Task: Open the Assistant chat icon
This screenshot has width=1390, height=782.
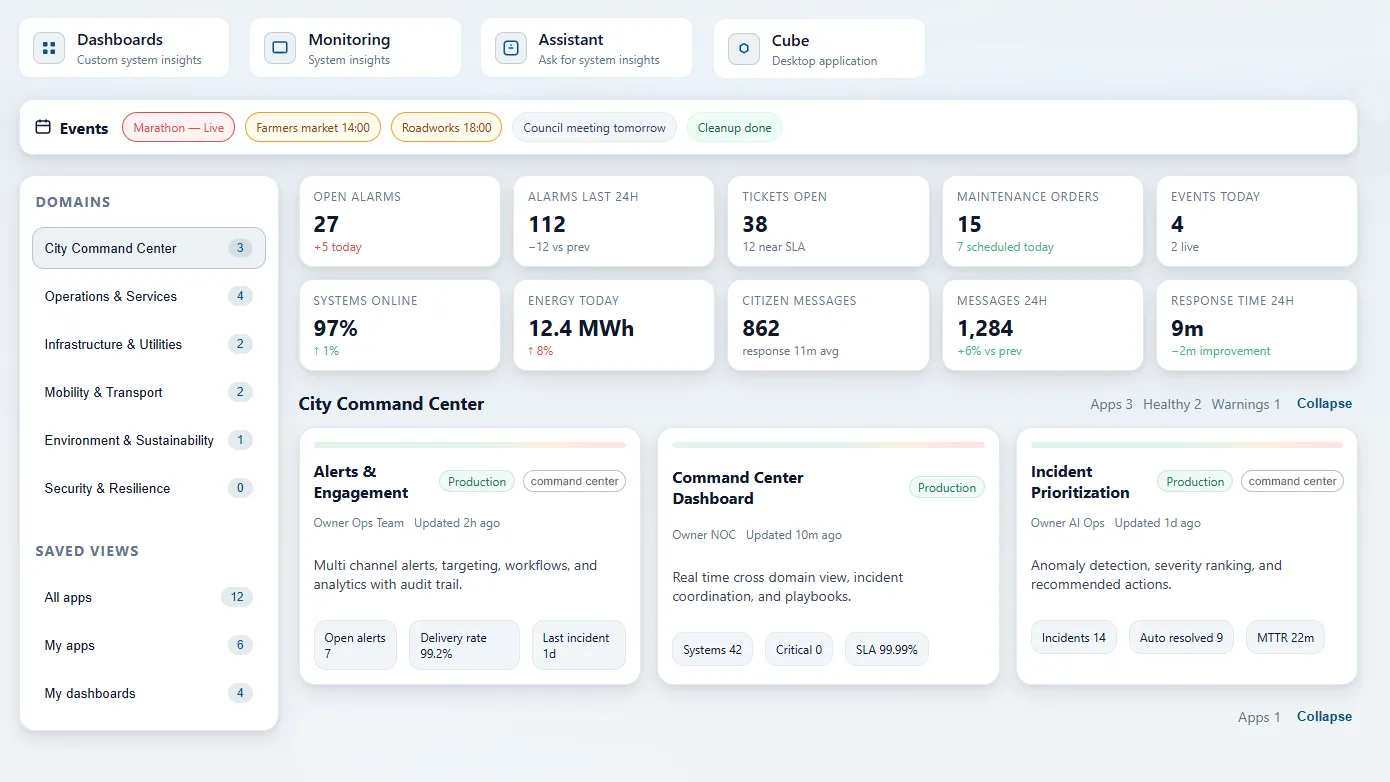Action: tap(510, 47)
